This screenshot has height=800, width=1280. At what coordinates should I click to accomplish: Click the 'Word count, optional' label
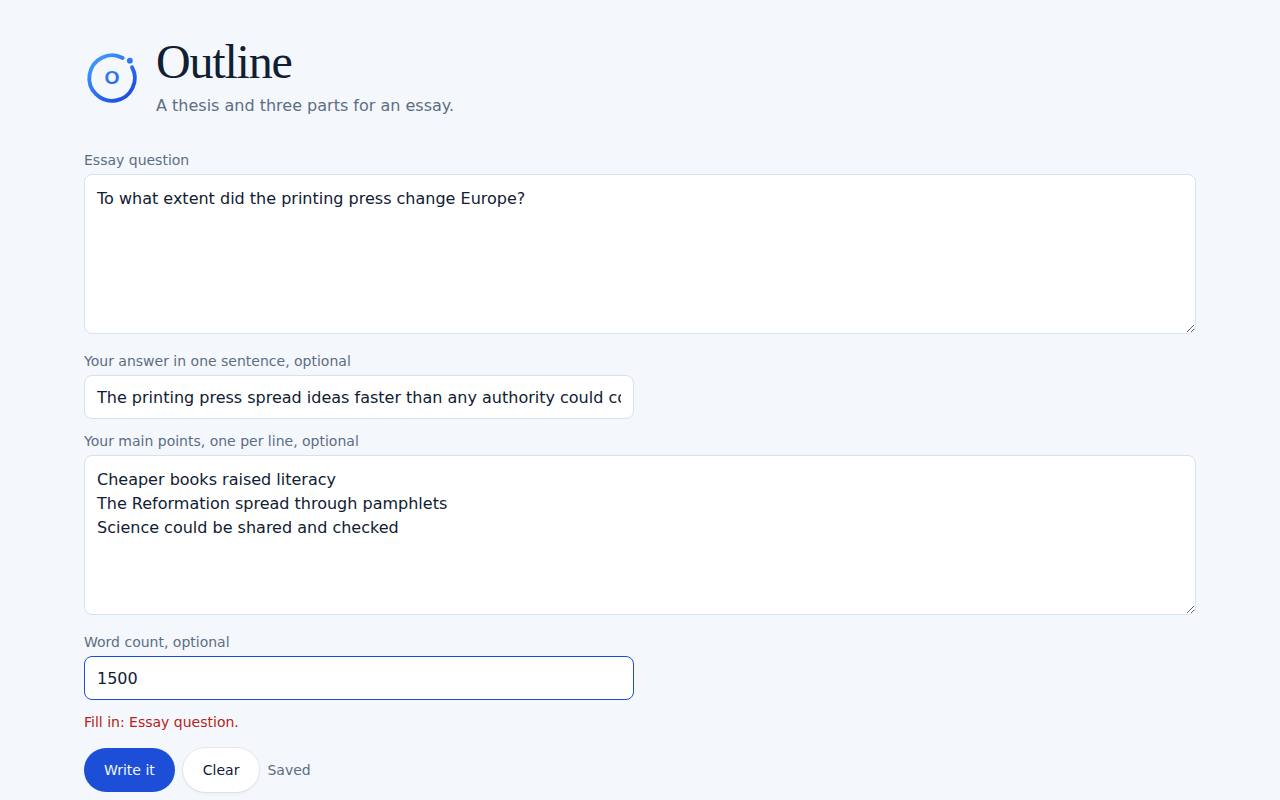click(157, 642)
